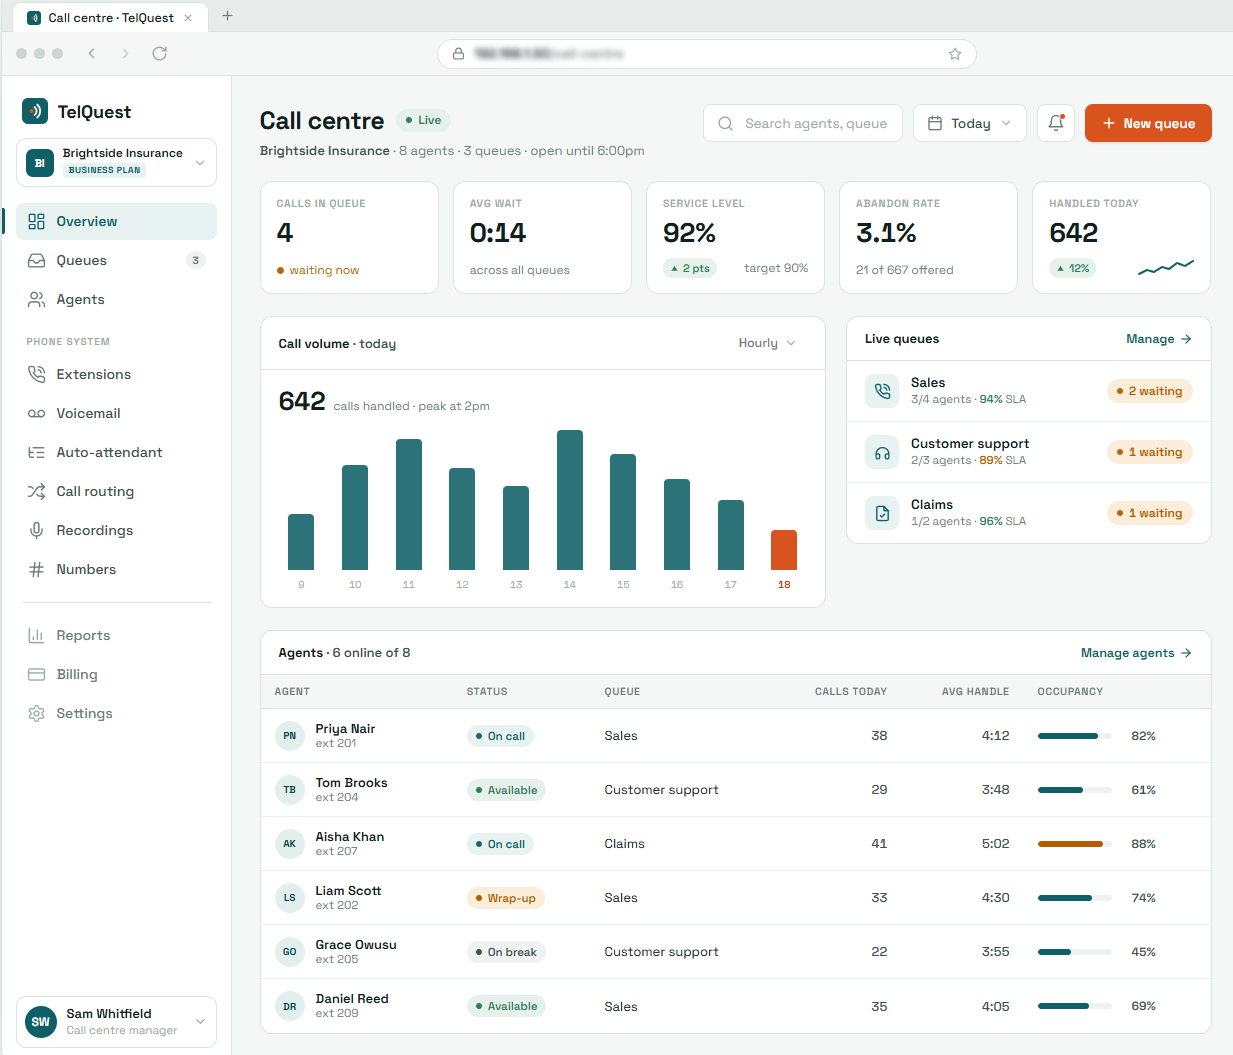Click Daniel Reed's DR avatar
Viewport: 1233px width, 1055px height.
(289, 1007)
